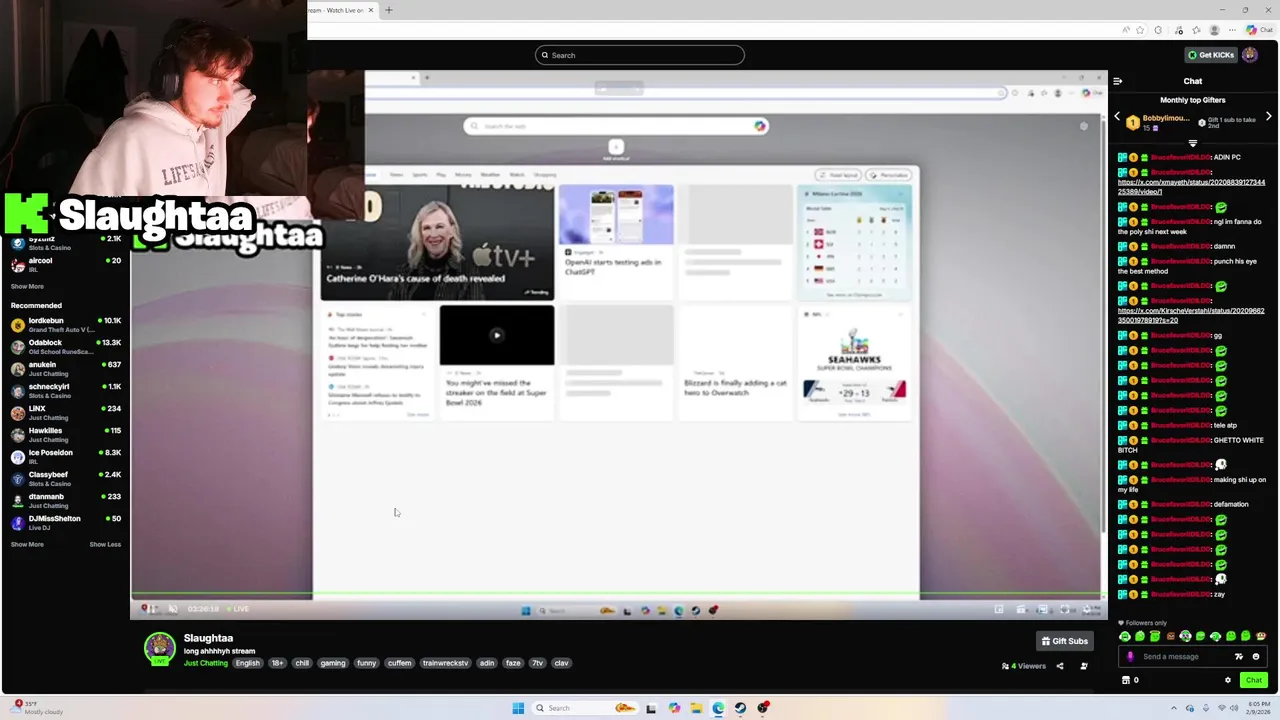Open the user profile avatar menu
Image resolution: width=1280 pixels, height=720 pixels.
(1249, 55)
